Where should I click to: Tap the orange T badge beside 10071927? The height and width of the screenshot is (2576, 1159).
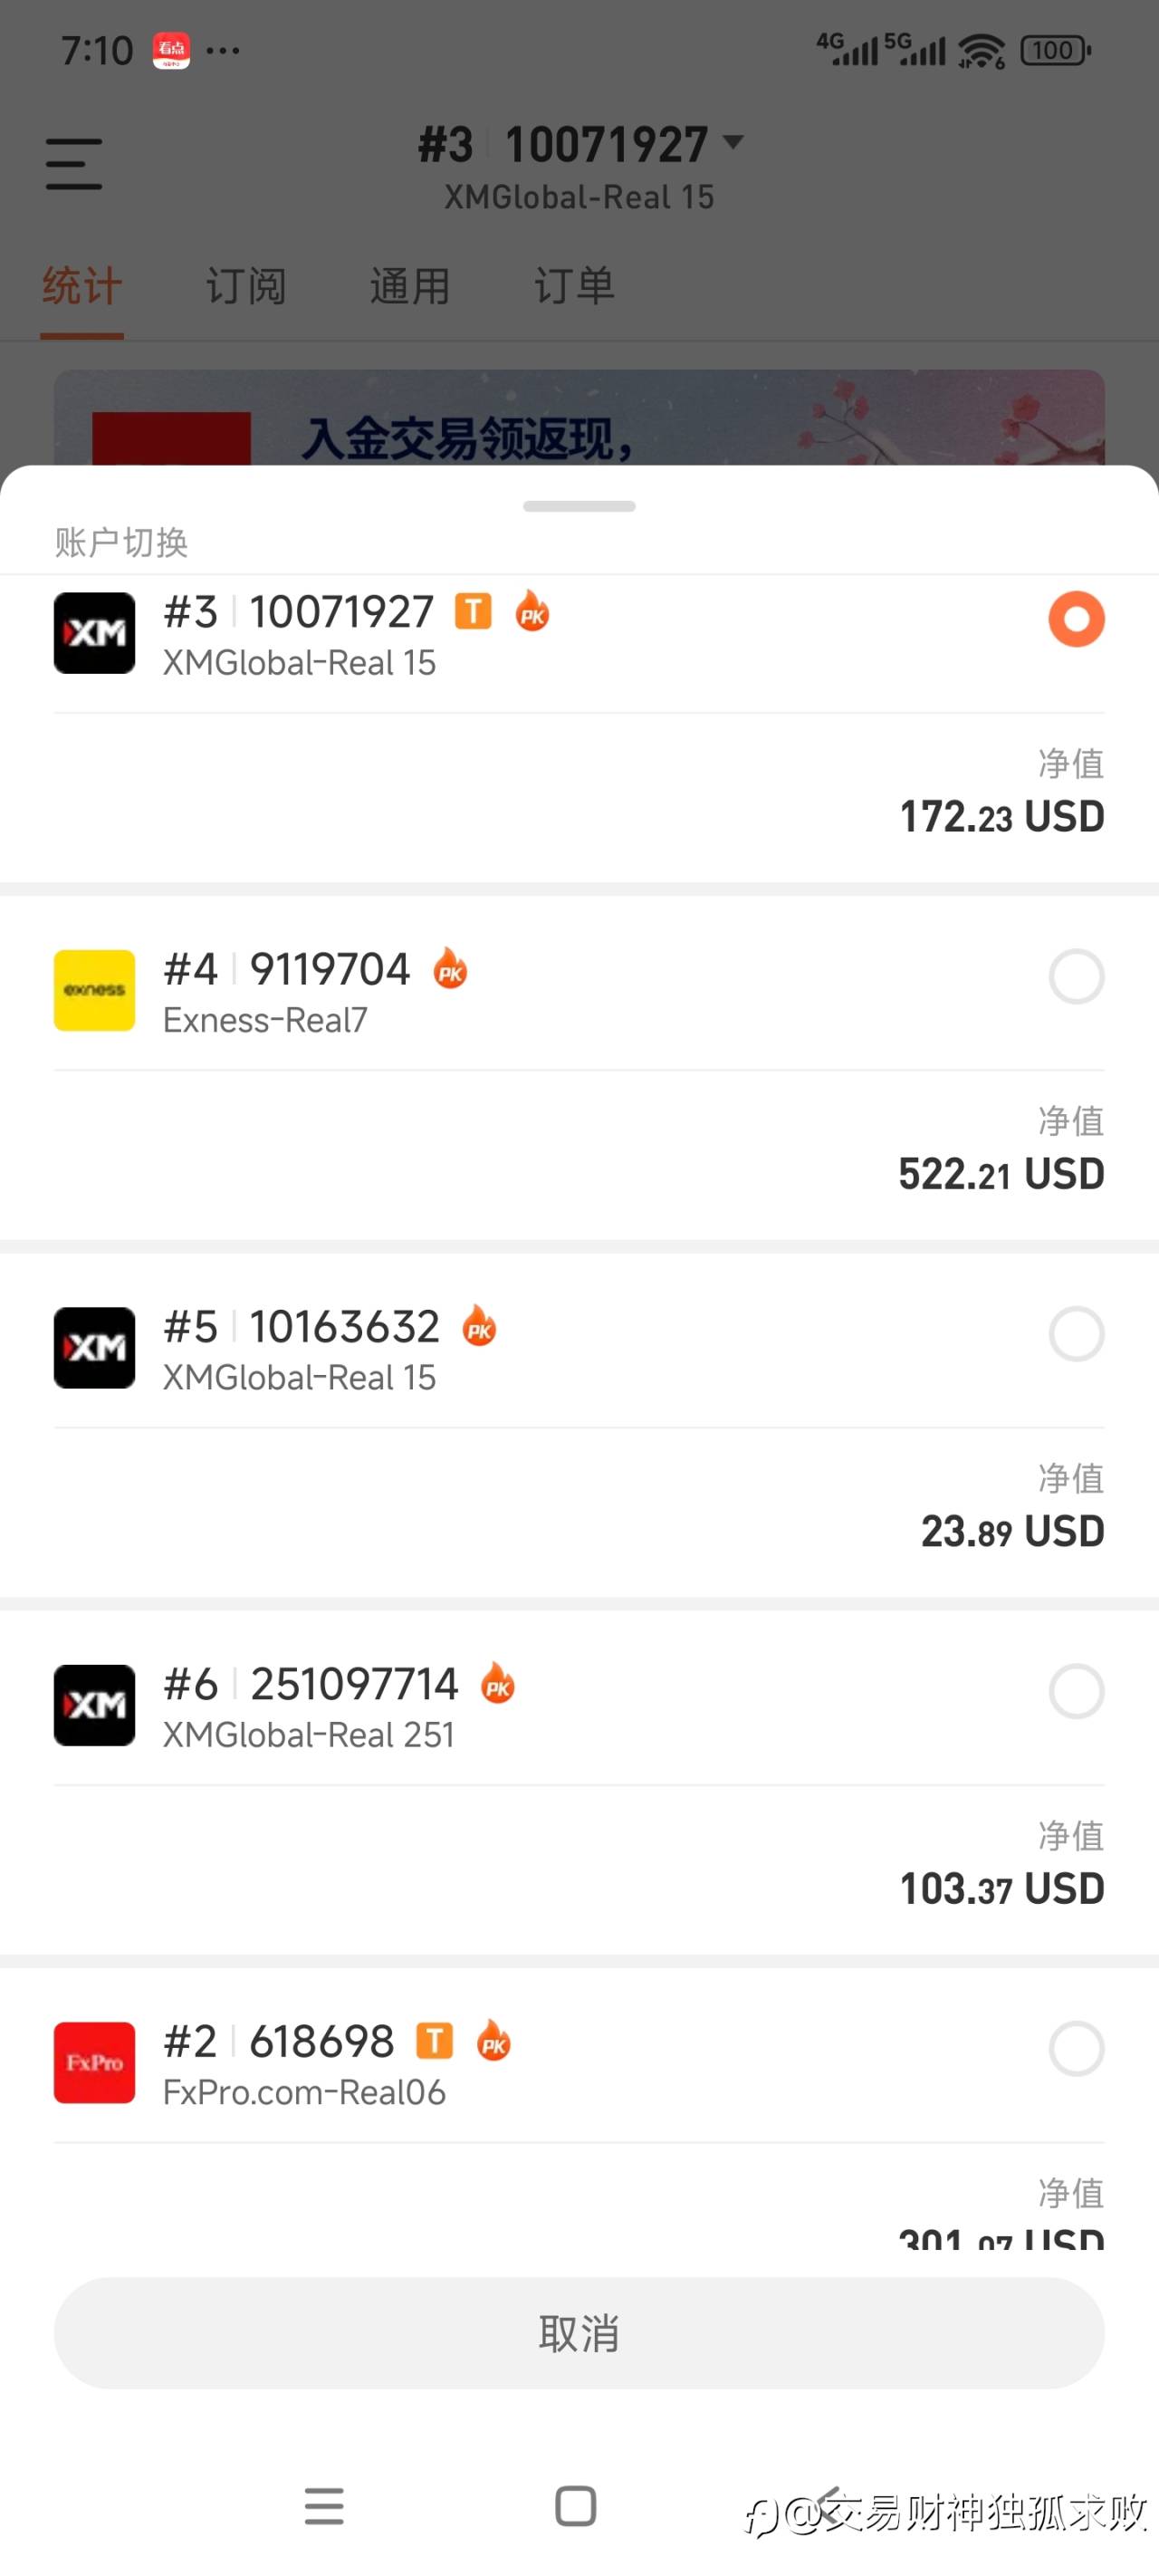473,611
